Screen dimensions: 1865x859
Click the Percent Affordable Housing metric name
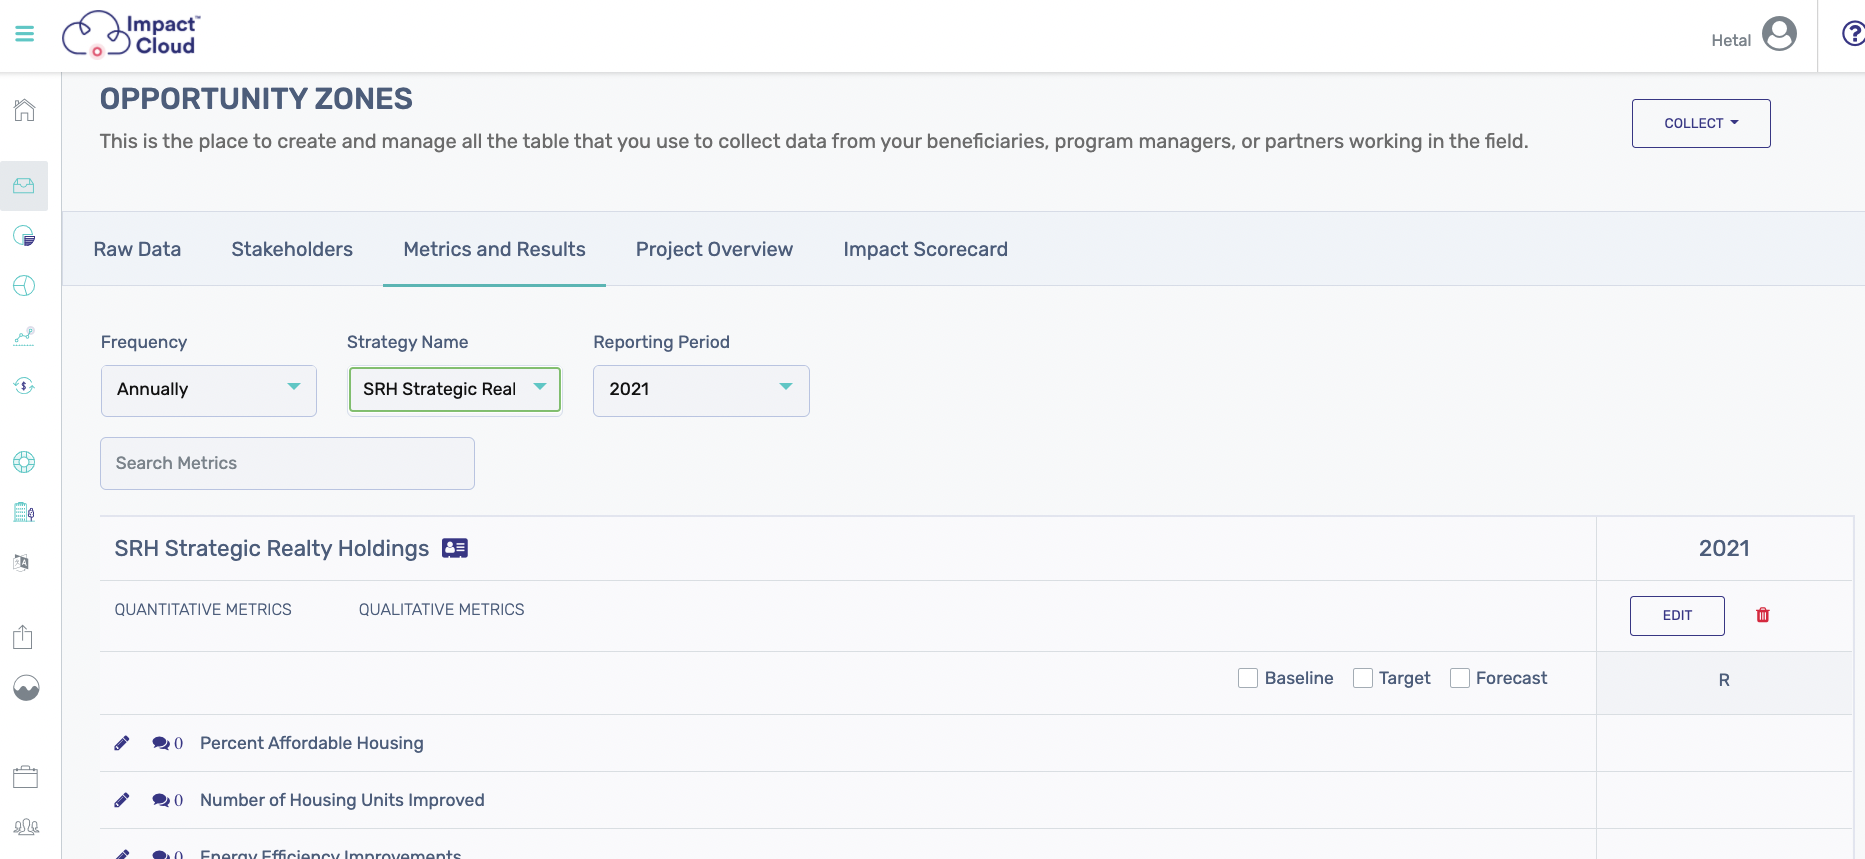(x=312, y=743)
